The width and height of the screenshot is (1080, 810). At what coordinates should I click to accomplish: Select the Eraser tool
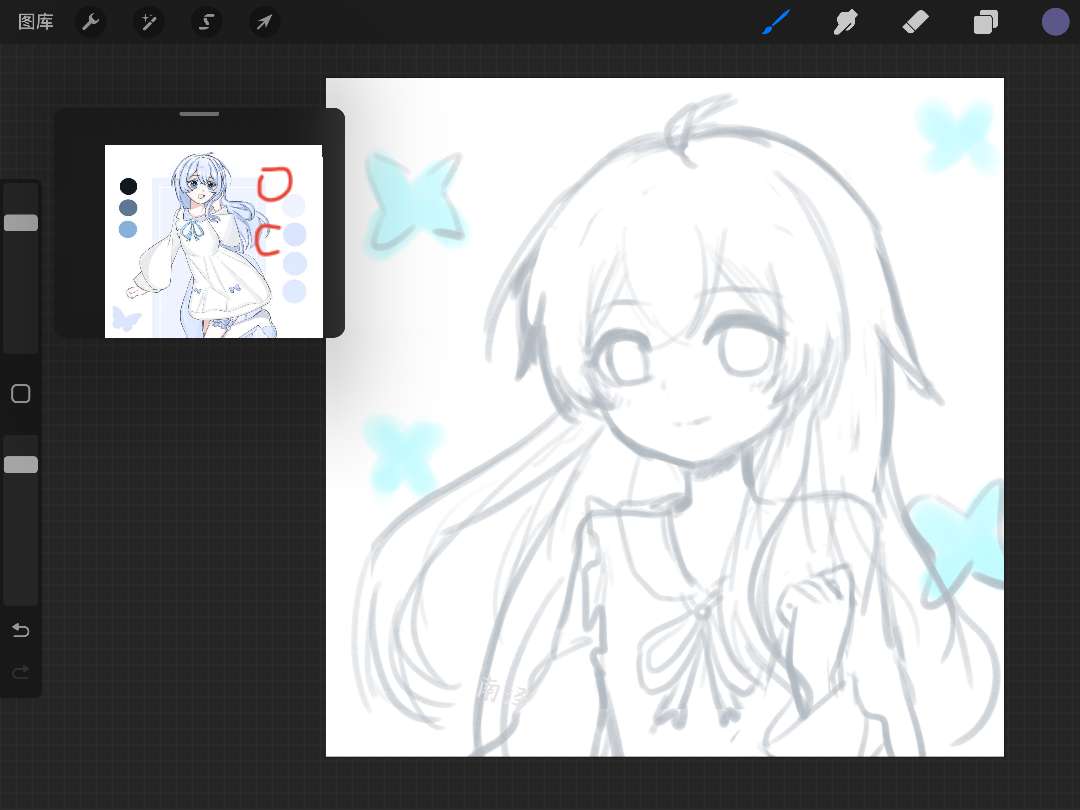(915, 22)
